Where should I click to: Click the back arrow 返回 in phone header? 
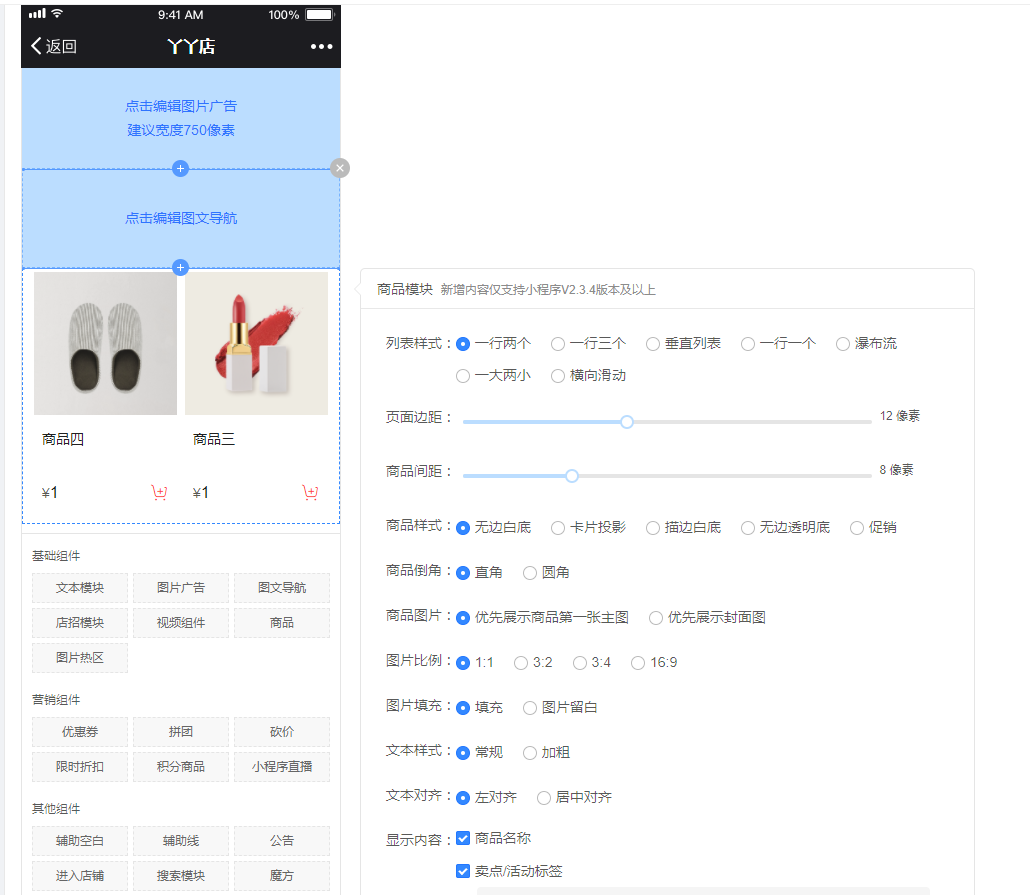(x=53, y=46)
